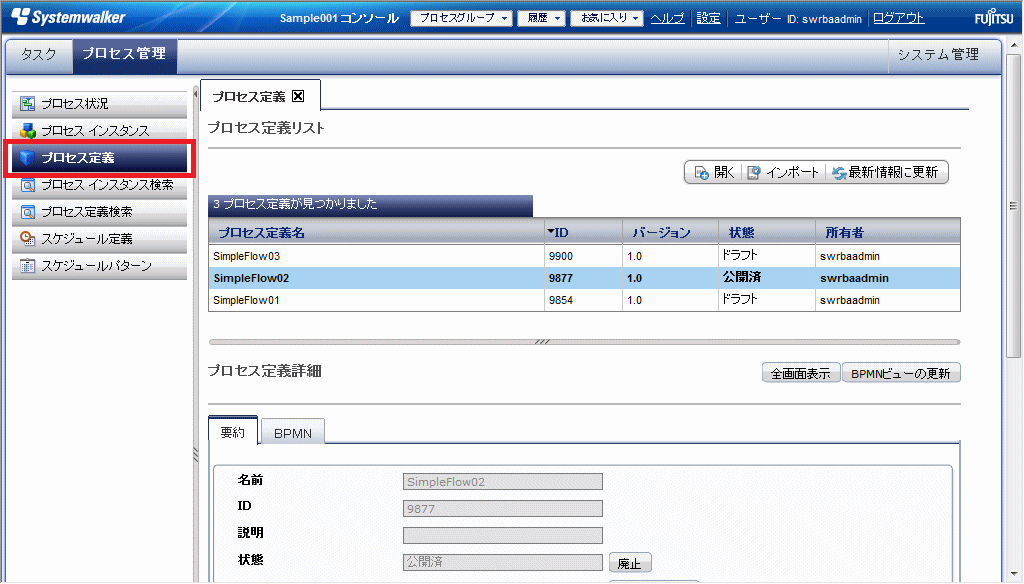This screenshot has width=1024, height=584.
Task: Click the 開く button label
Action: (x=724, y=172)
